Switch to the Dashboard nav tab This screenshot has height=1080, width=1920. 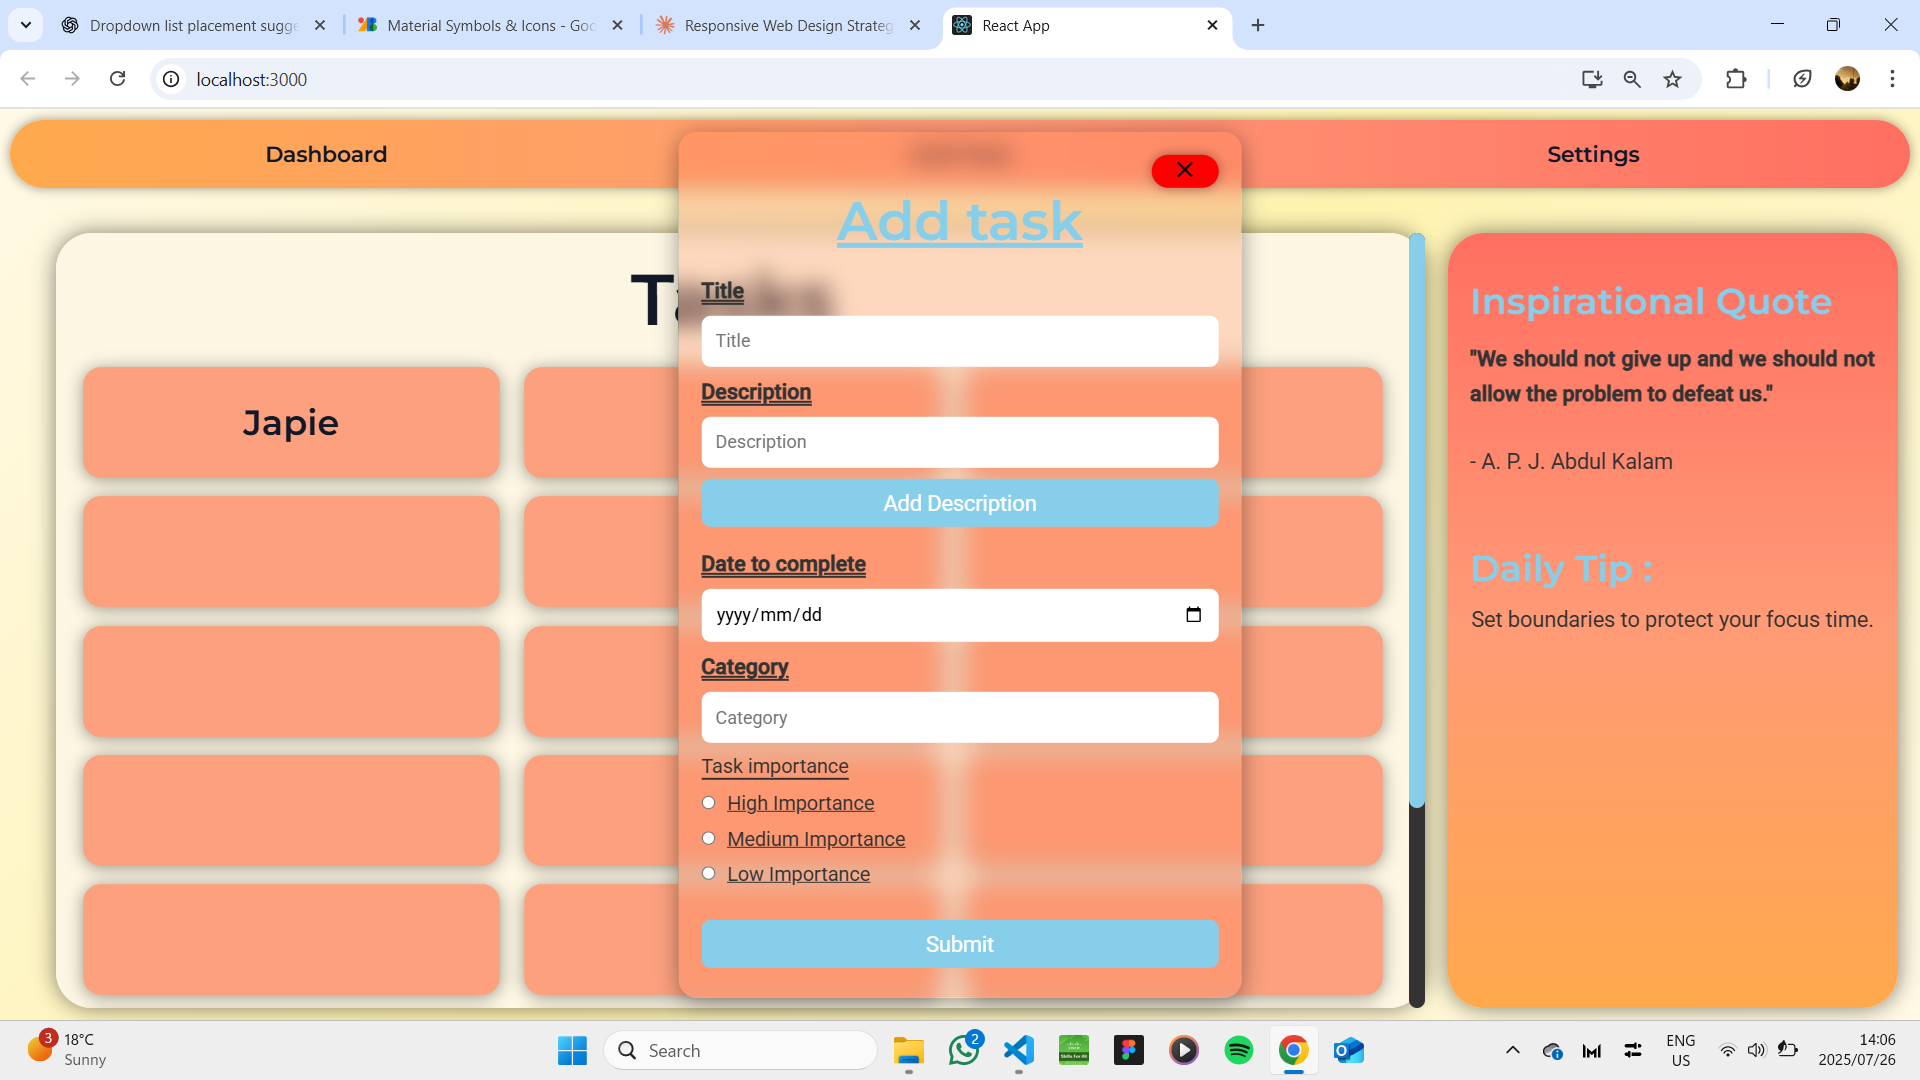tap(326, 154)
